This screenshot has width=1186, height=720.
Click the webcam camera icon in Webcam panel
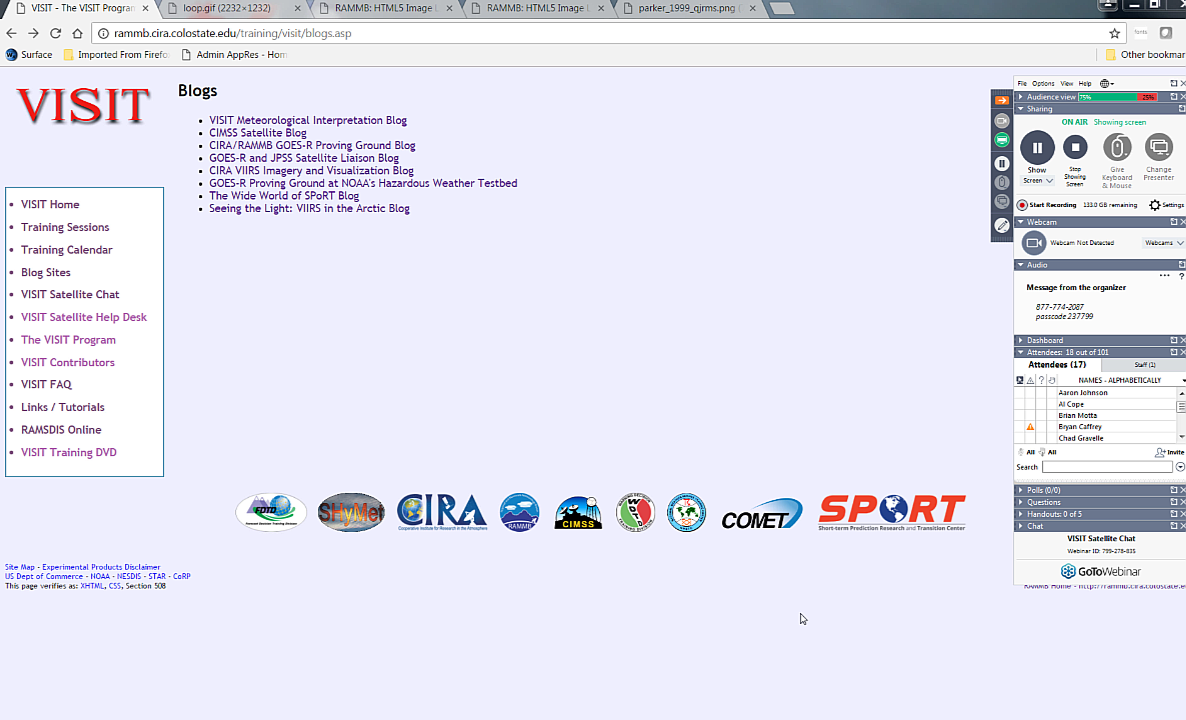[1034, 243]
